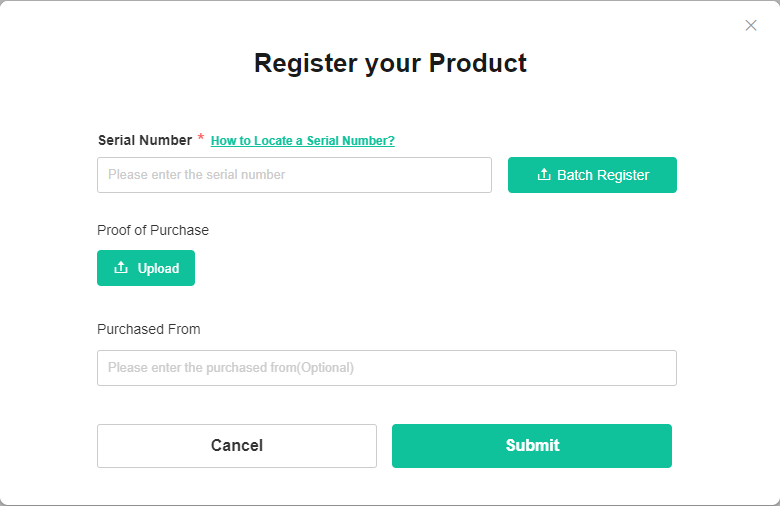This screenshot has height=506, width=780.
Task: Upload a proof of purchase file
Action: (146, 268)
